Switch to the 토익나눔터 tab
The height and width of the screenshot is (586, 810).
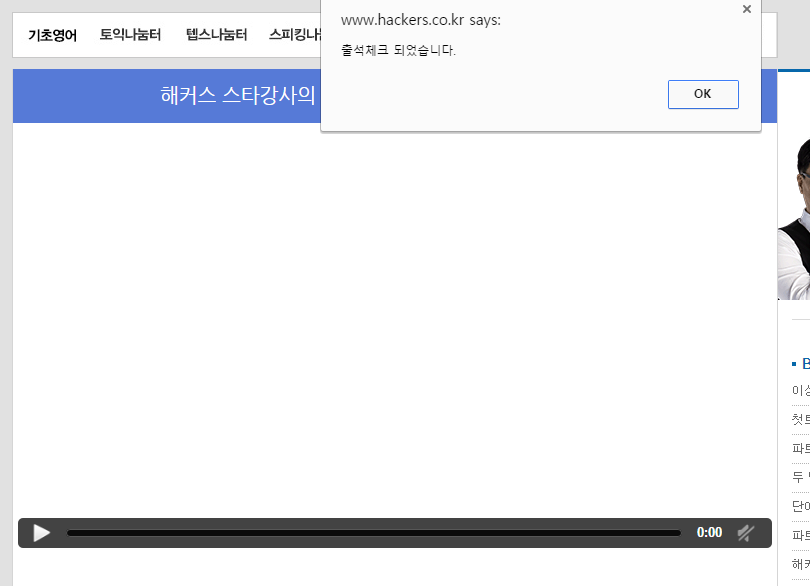click(x=130, y=35)
